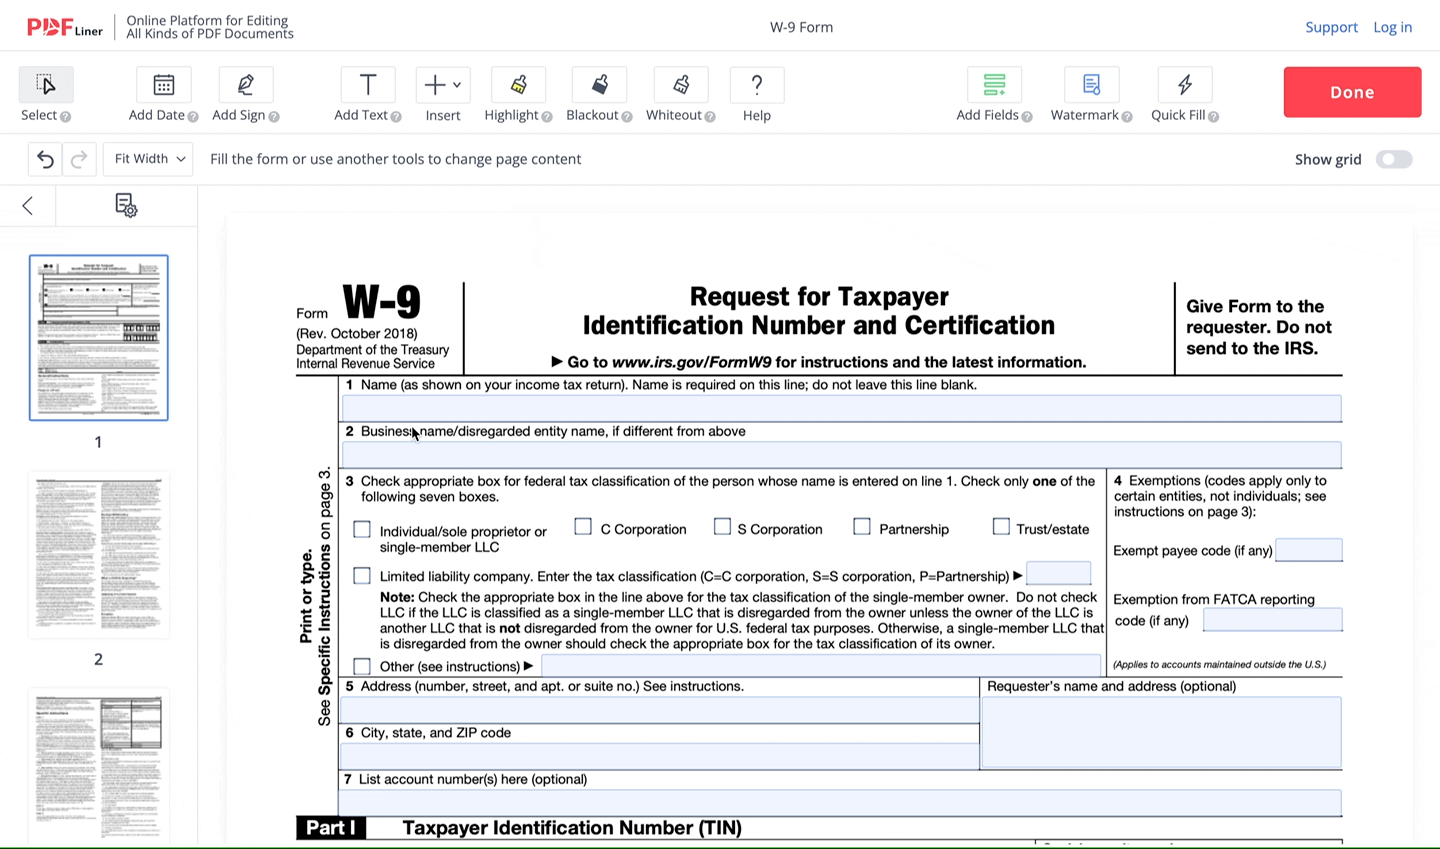Open the Add Sign tool
The image size is (1440, 849).
point(245,95)
